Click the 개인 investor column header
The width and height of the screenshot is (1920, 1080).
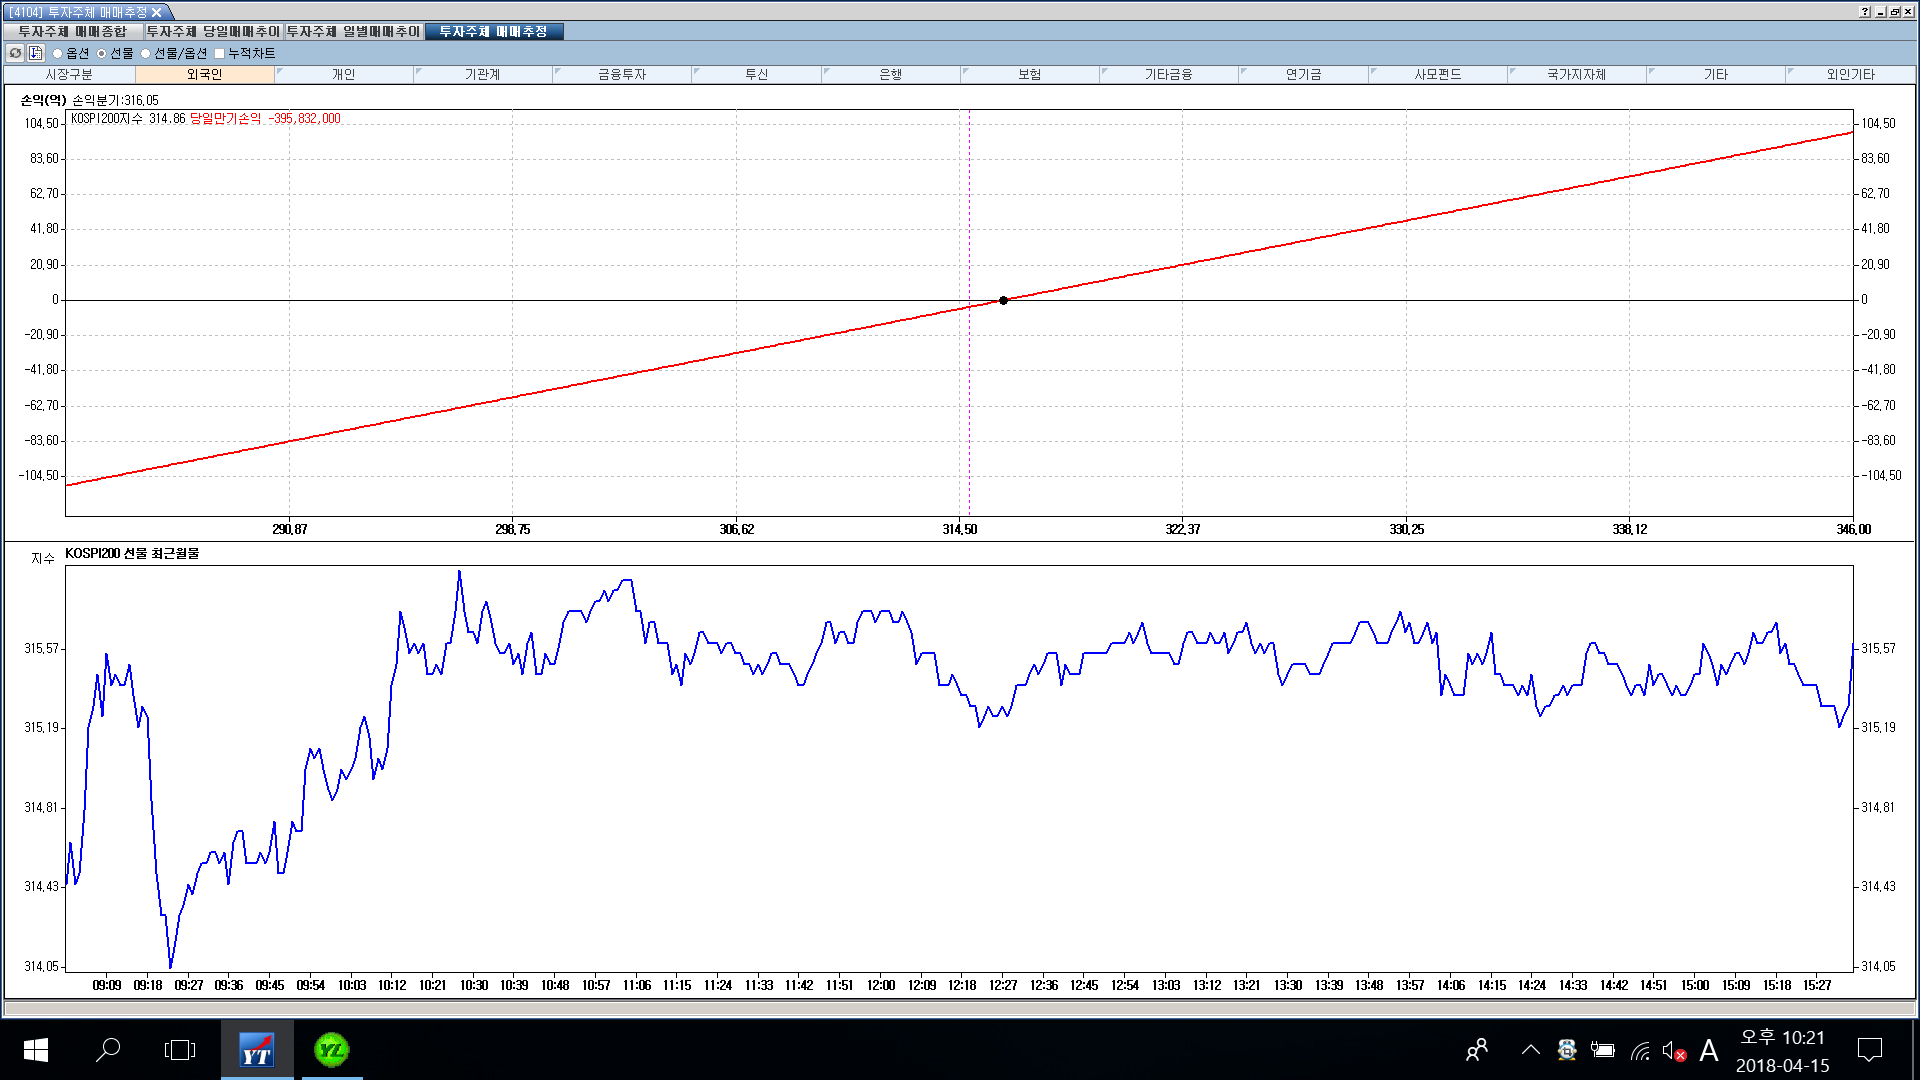coord(343,75)
